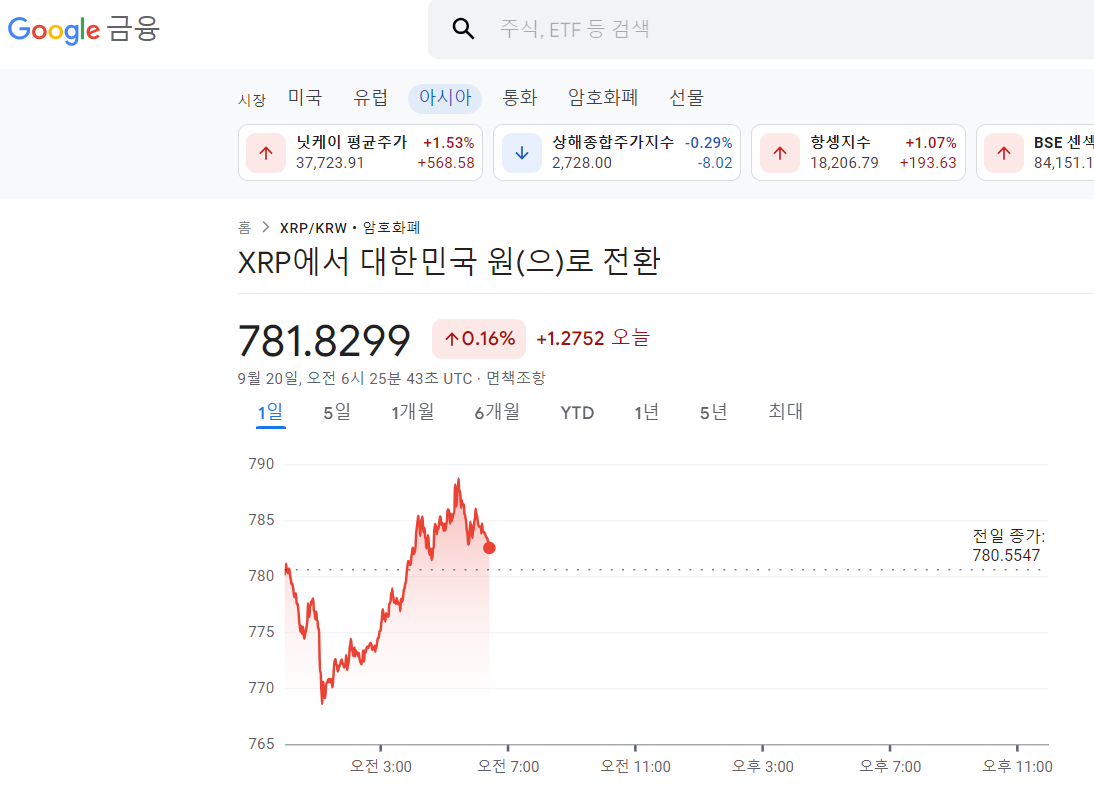
Task: Click the ↑0.16% change badge
Action: (x=479, y=339)
